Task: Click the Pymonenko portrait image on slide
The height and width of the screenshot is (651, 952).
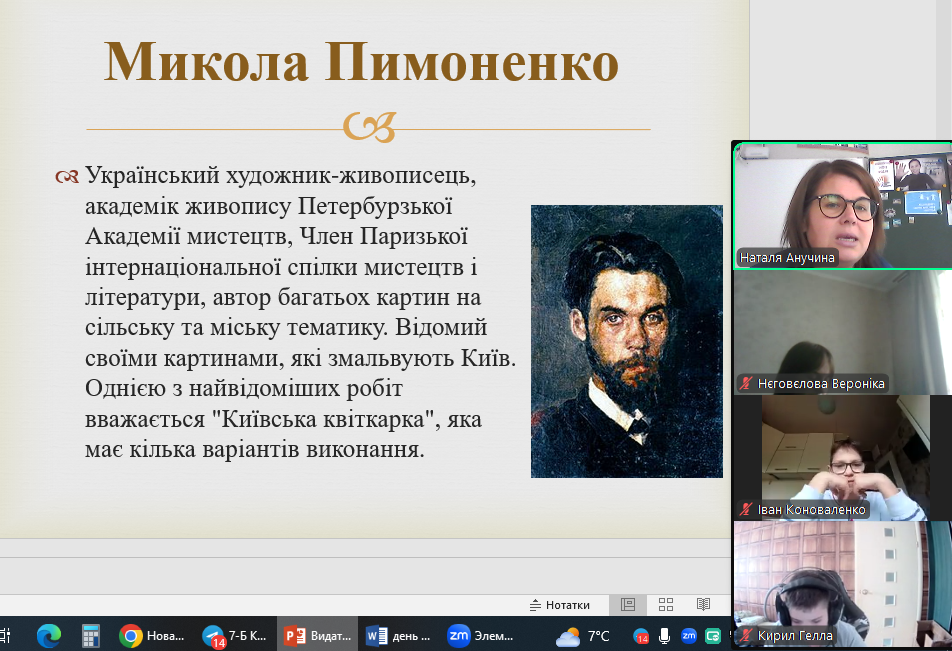Action: tap(627, 341)
